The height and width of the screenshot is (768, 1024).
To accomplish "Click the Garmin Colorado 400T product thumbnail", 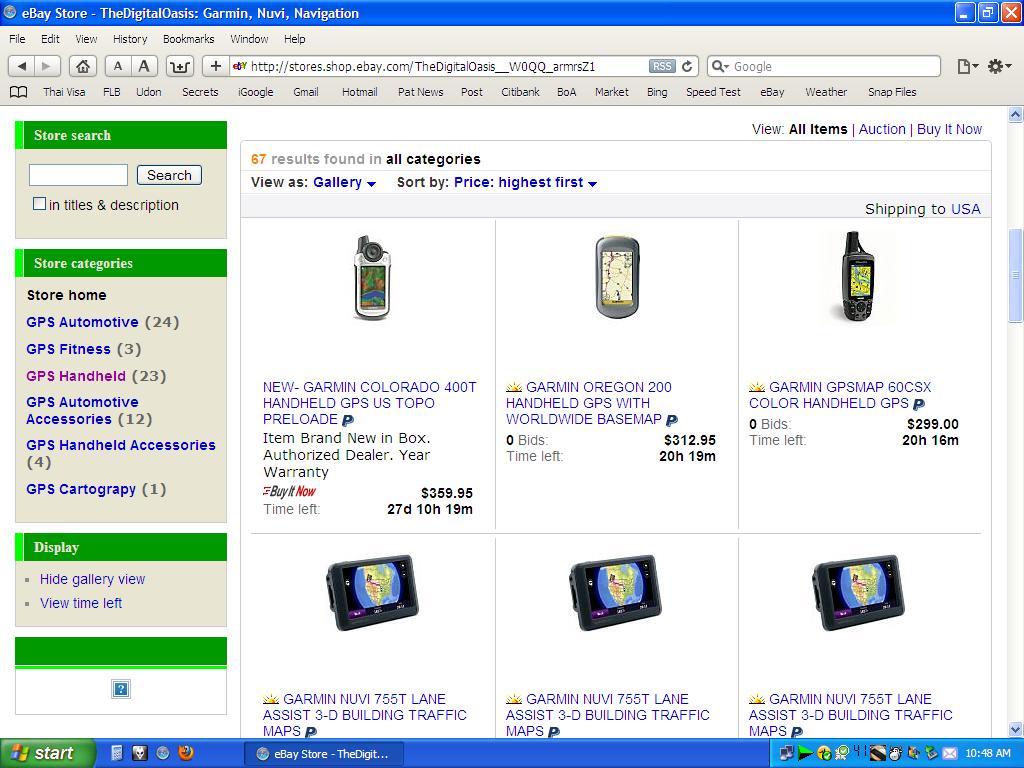I will click(372, 278).
